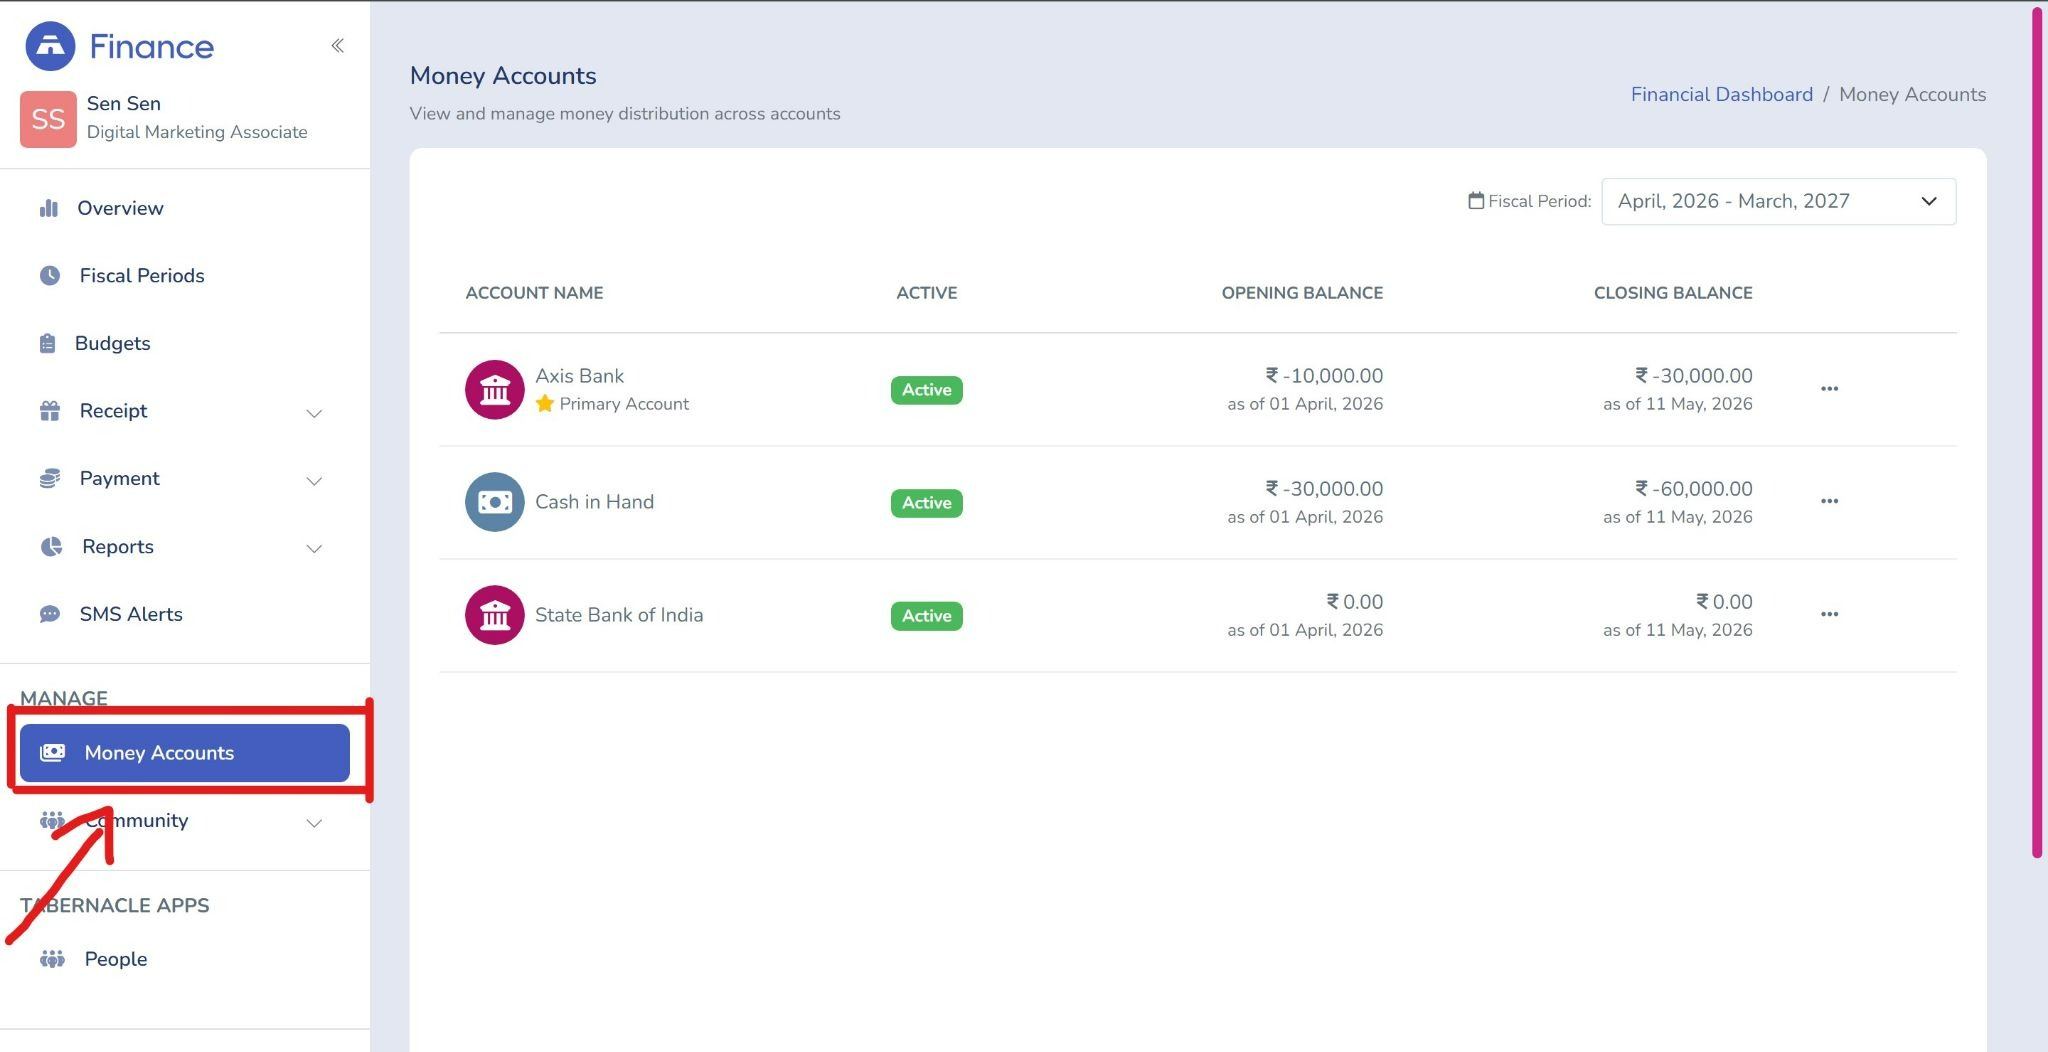This screenshot has width=2048, height=1052.
Task: Click the Payment coins icon
Action: 50,478
